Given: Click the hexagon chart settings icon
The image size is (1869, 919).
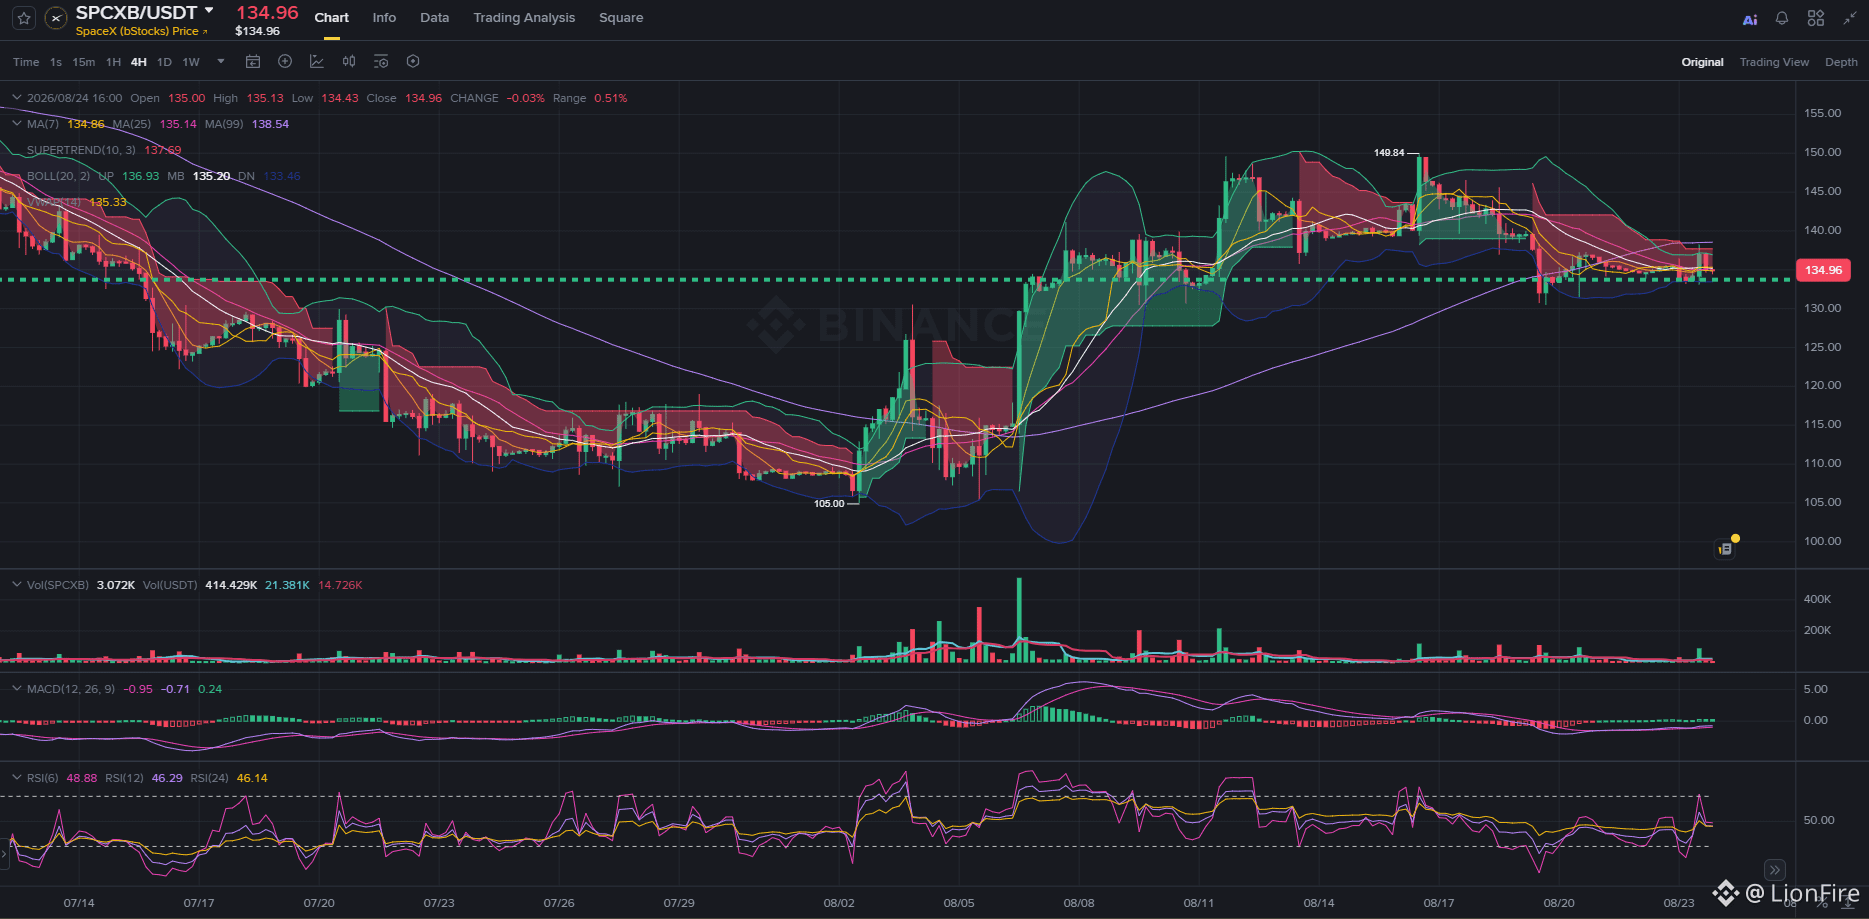Looking at the screenshot, I should (x=413, y=62).
